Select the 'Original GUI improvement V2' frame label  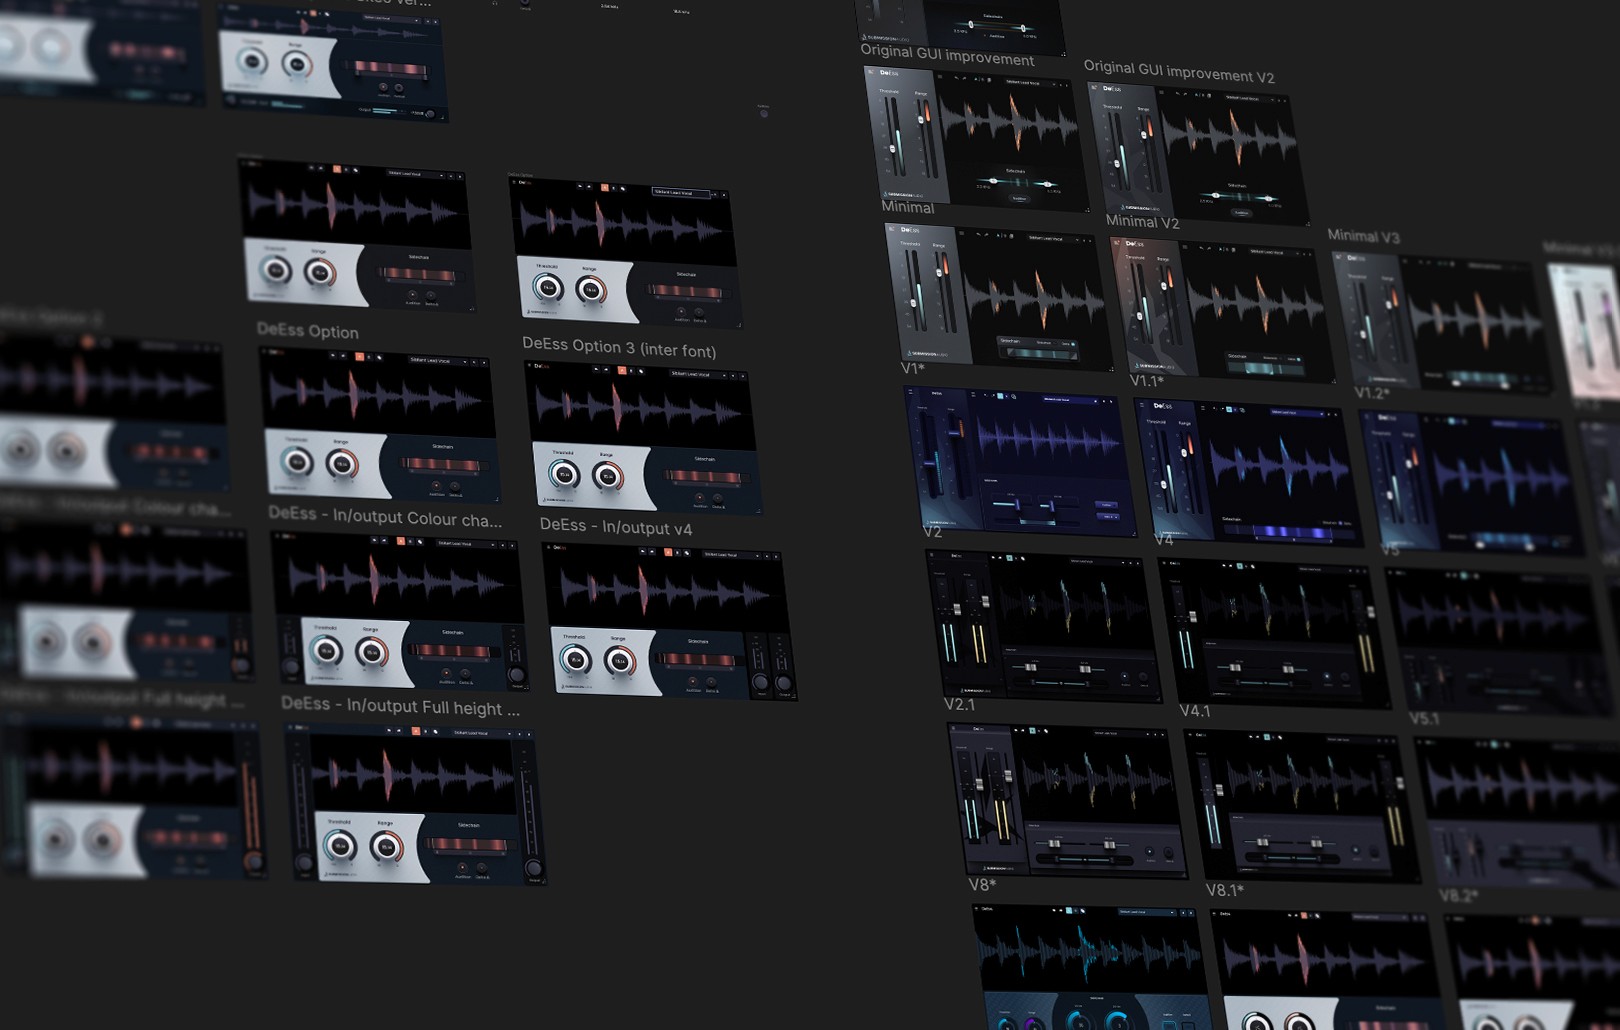tap(1179, 72)
